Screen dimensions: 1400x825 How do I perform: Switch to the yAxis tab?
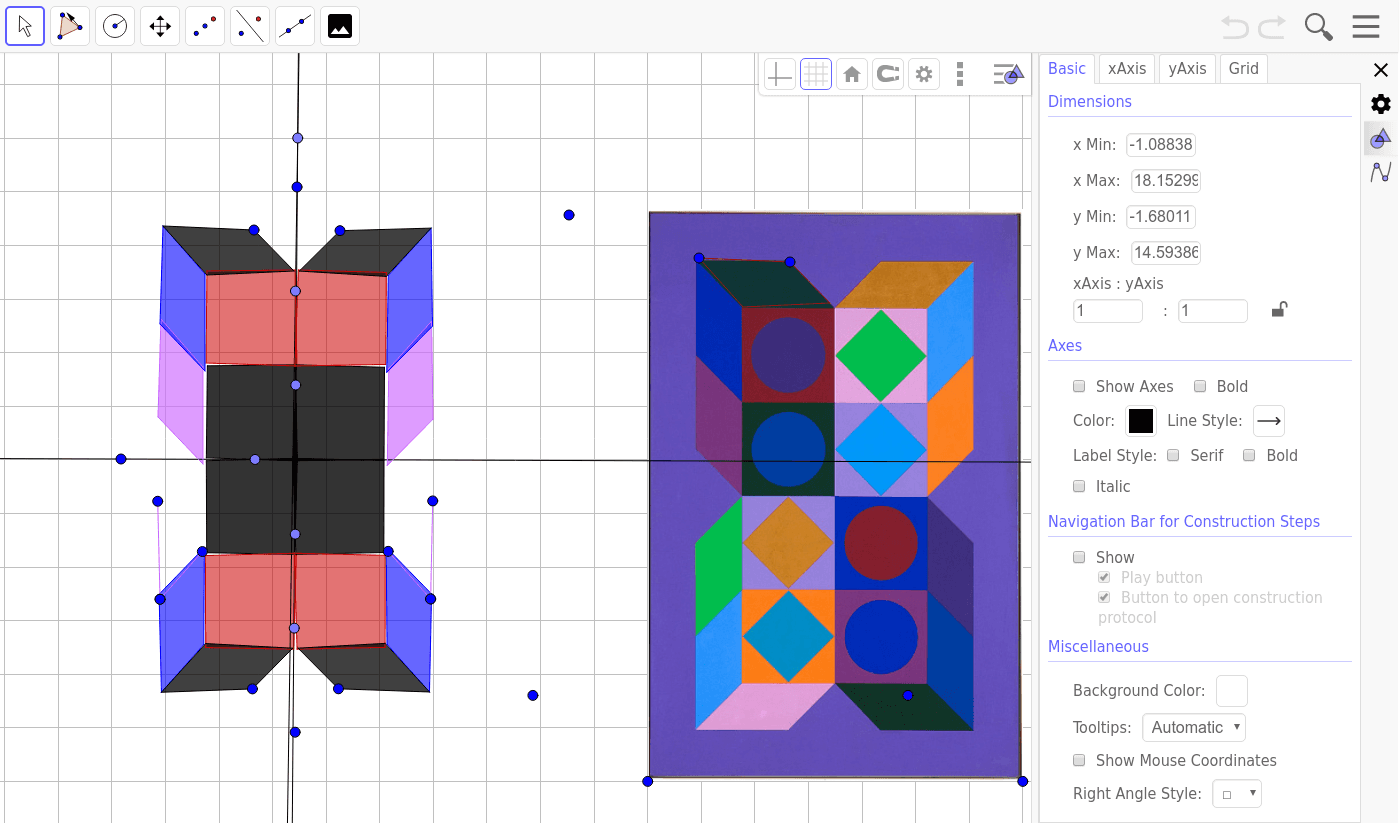1188,68
